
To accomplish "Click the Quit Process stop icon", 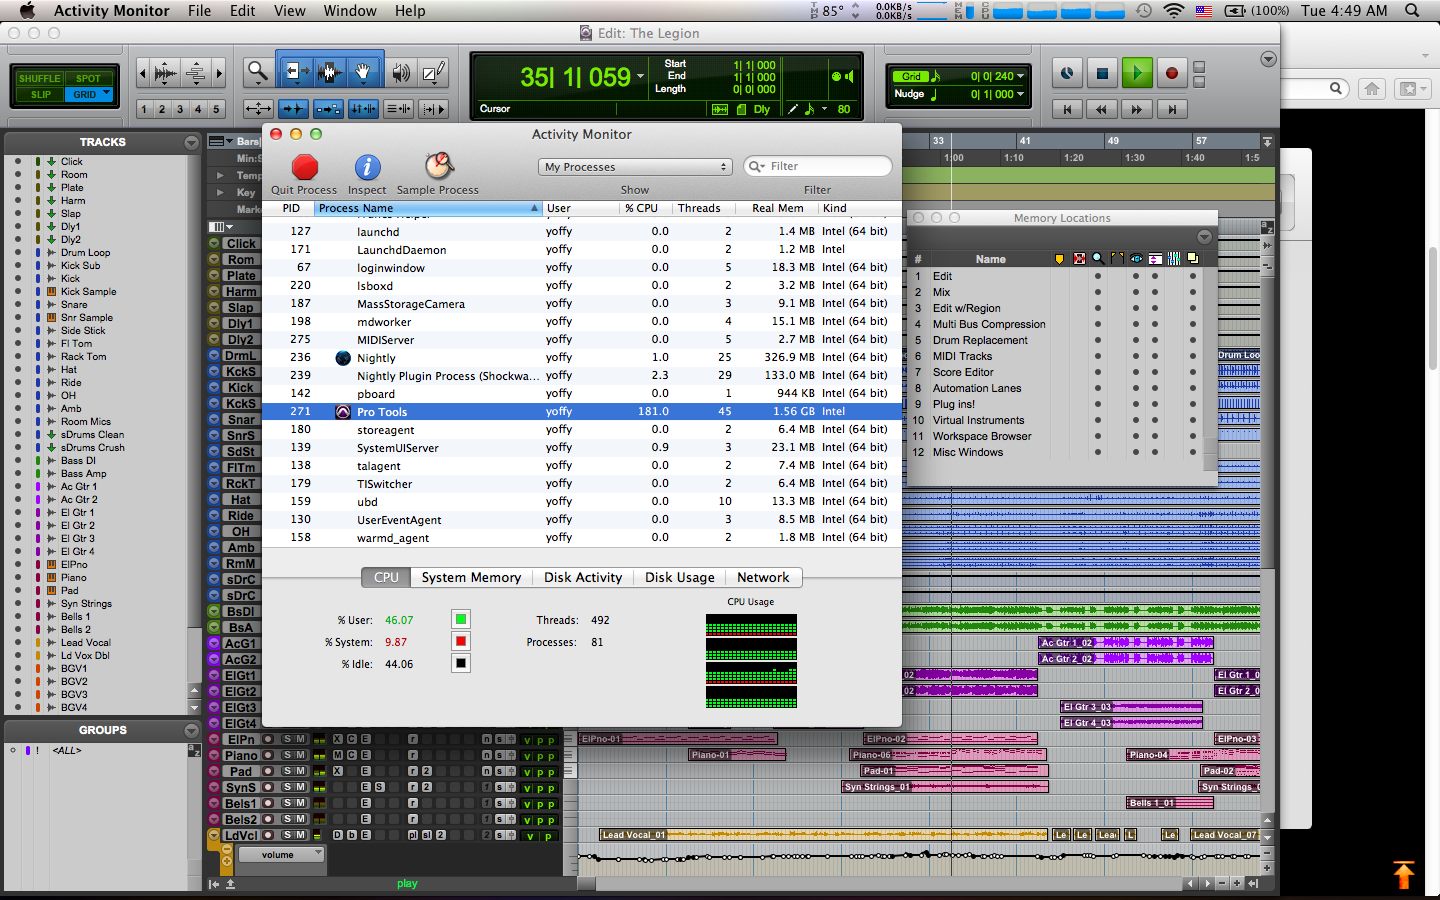I will click(304, 167).
